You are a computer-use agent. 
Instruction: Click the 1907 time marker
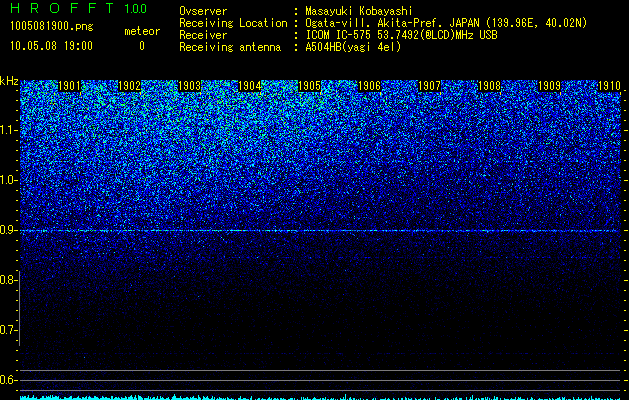[429, 86]
